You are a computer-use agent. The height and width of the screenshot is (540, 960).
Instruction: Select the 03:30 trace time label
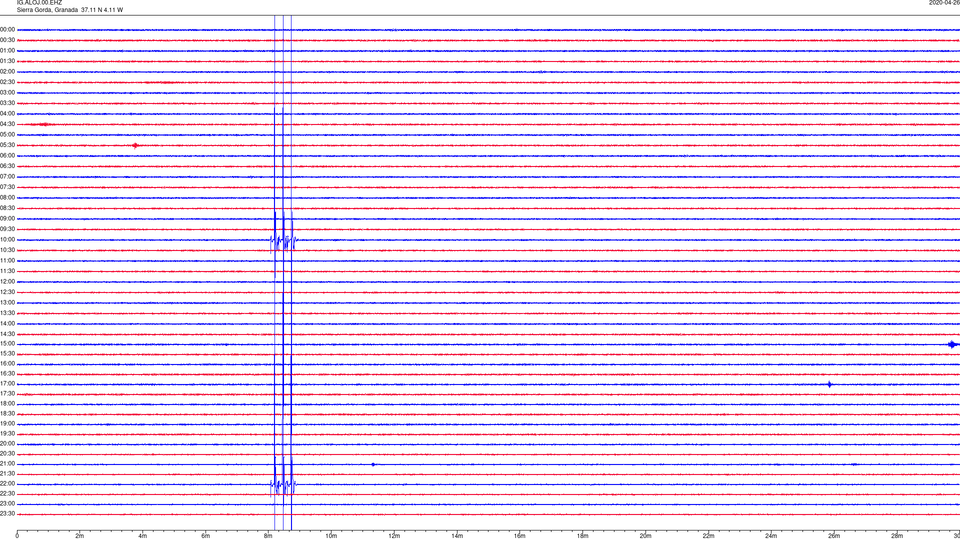click(x=7, y=103)
